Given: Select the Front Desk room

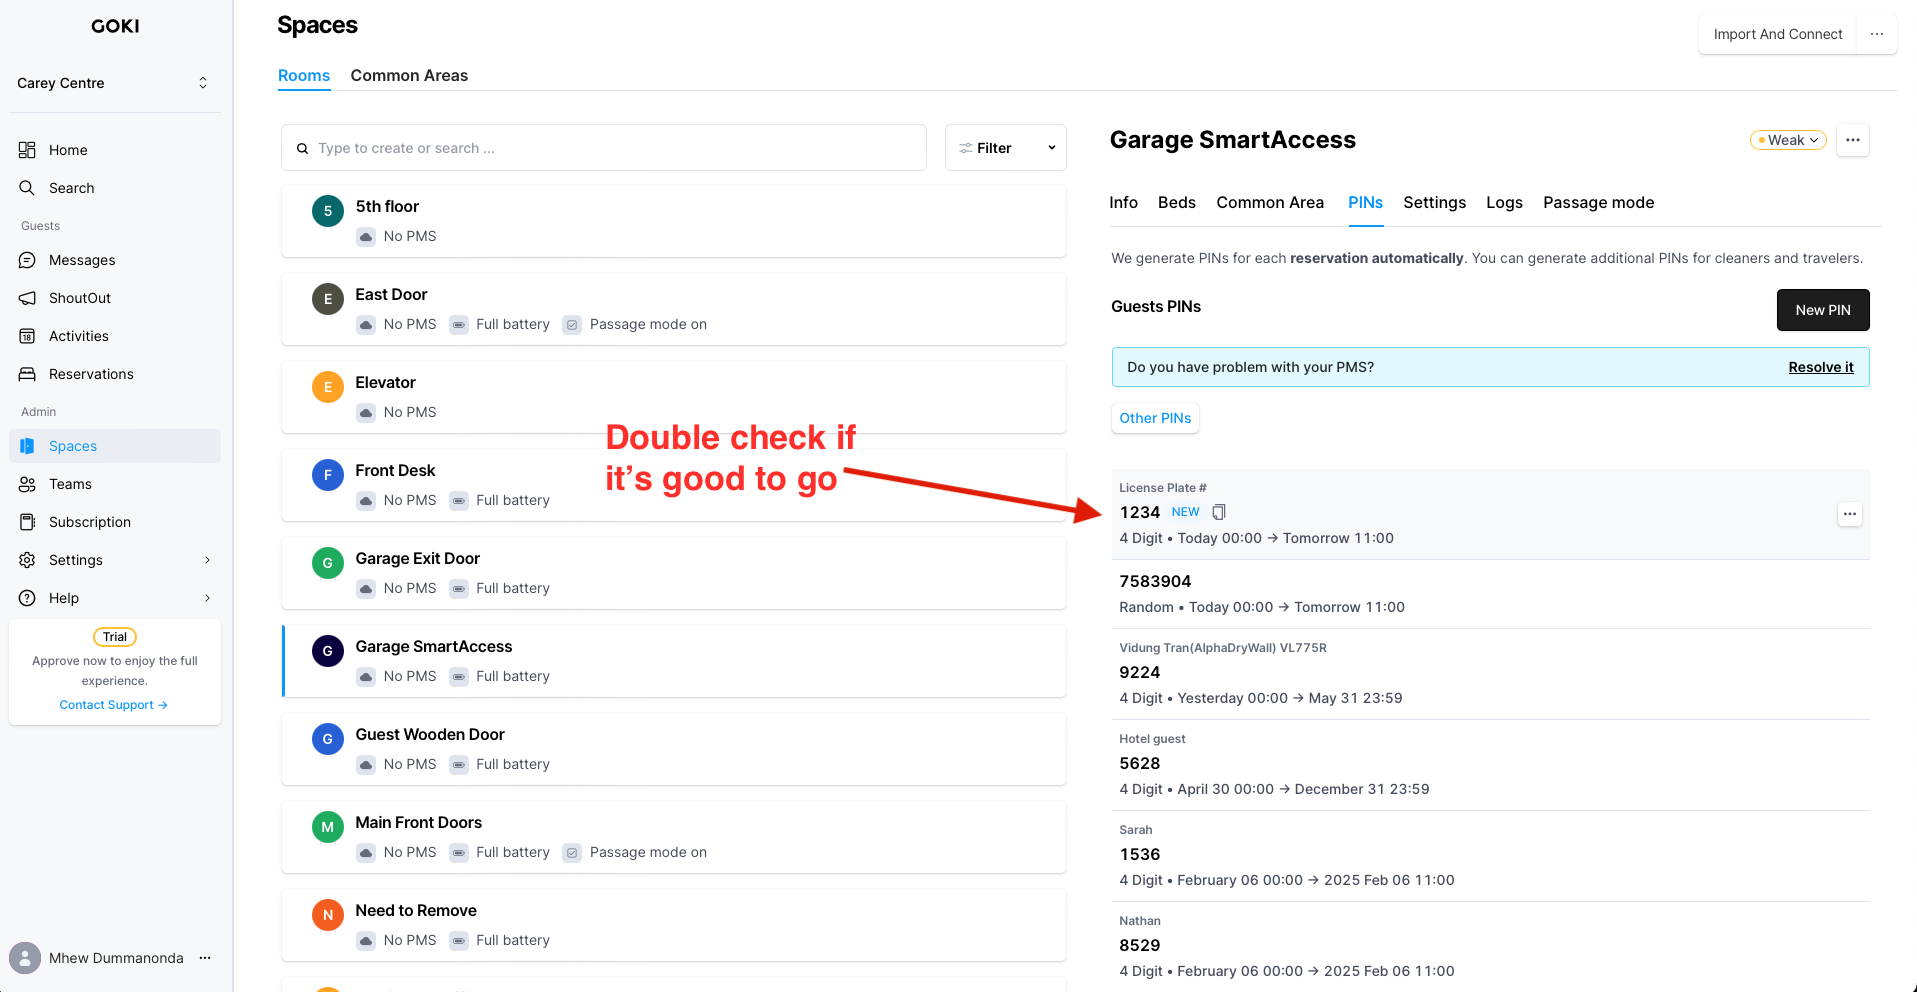Looking at the screenshot, I should (674, 485).
